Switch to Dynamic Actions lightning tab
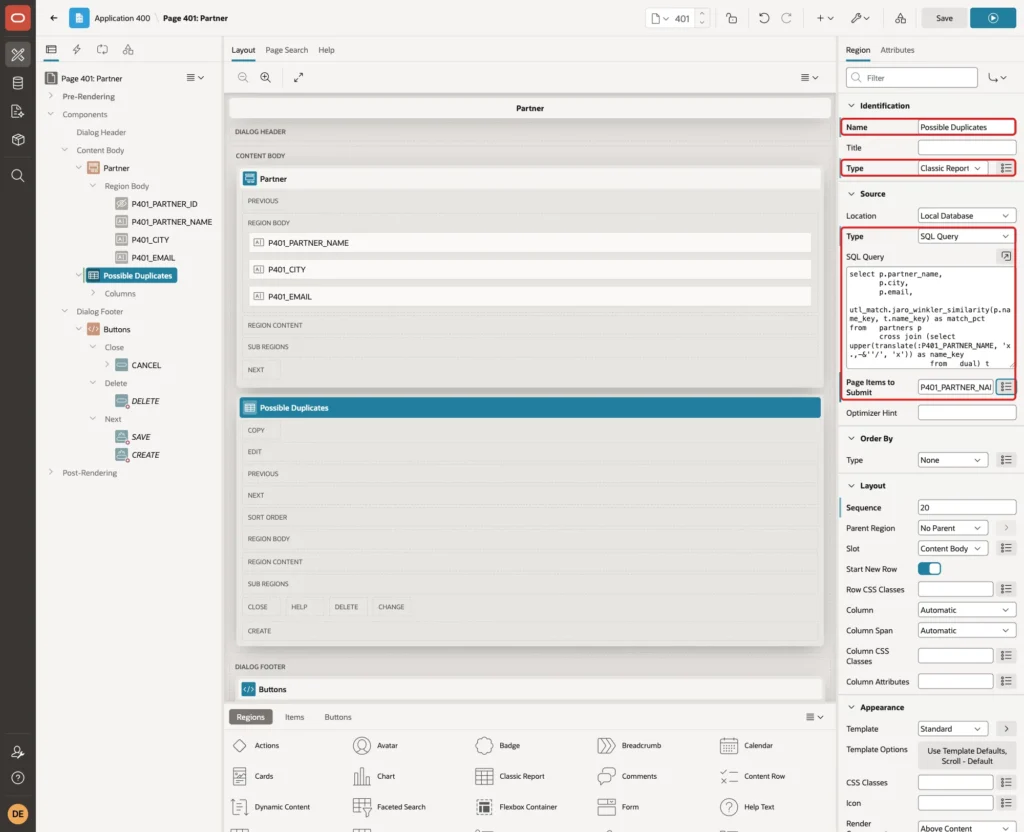Image resolution: width=1024 pixels, height=832 pixels. click(76, 50)
